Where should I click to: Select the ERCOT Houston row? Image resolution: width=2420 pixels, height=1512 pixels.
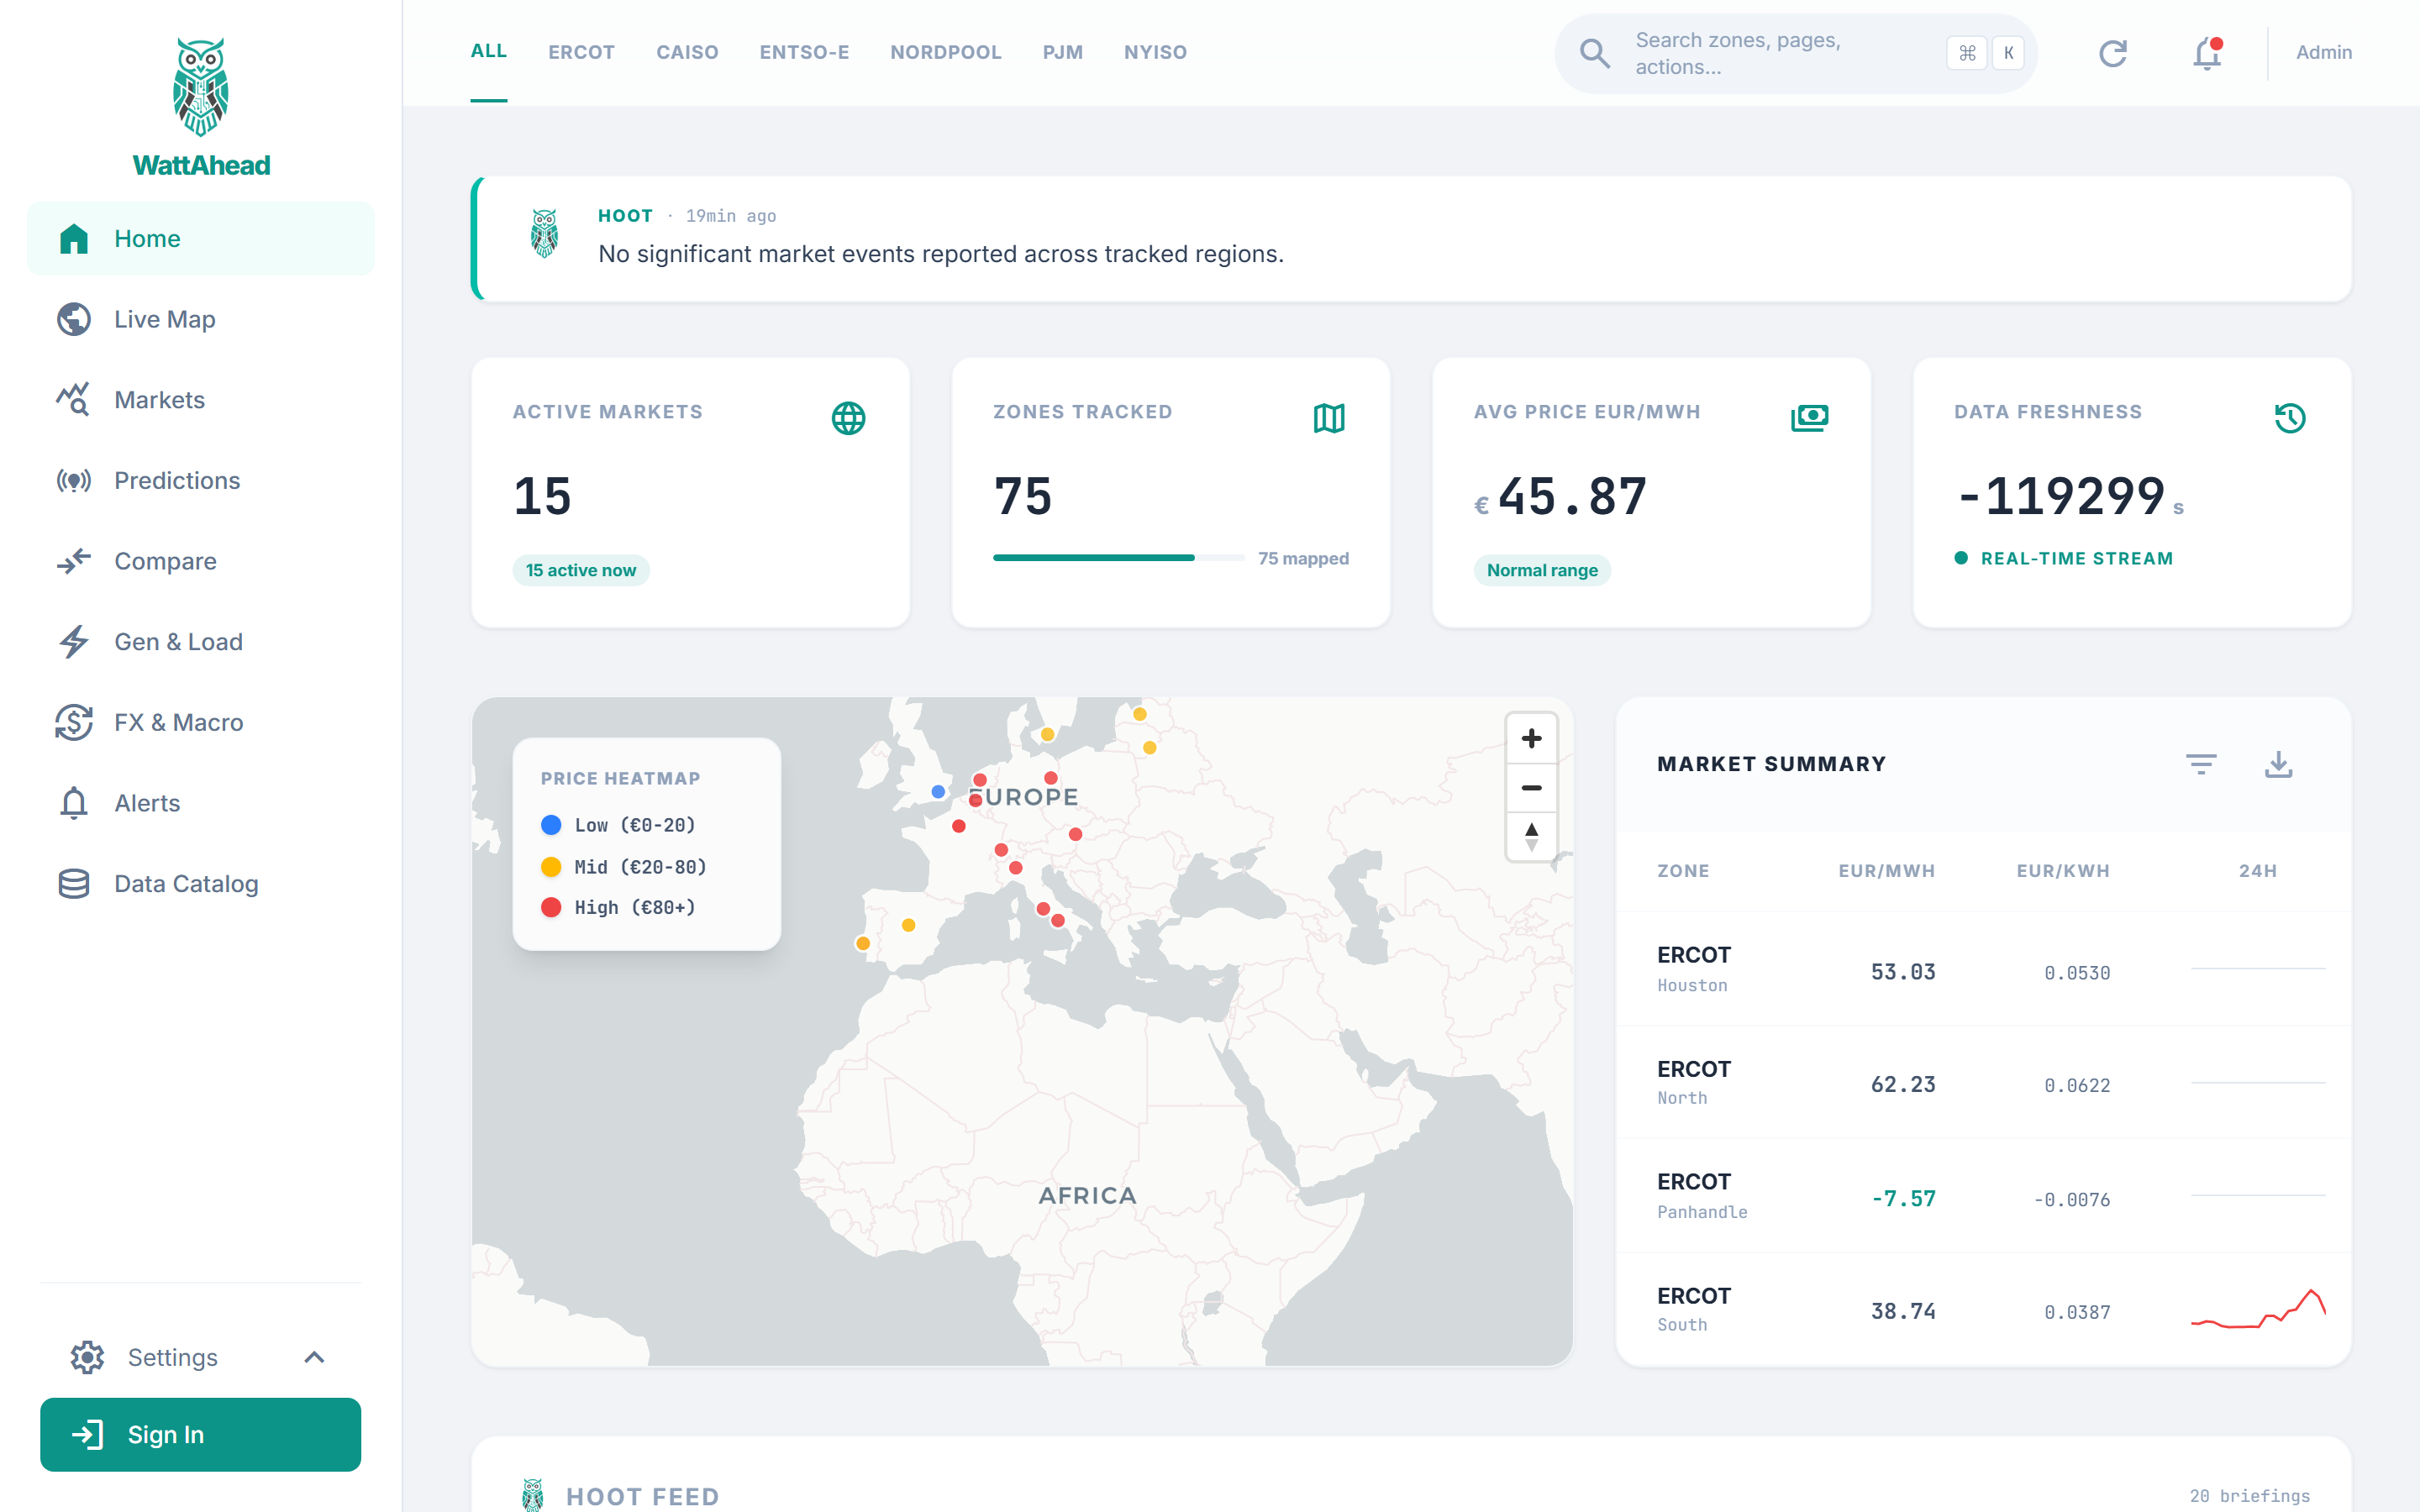[1984, 969]
